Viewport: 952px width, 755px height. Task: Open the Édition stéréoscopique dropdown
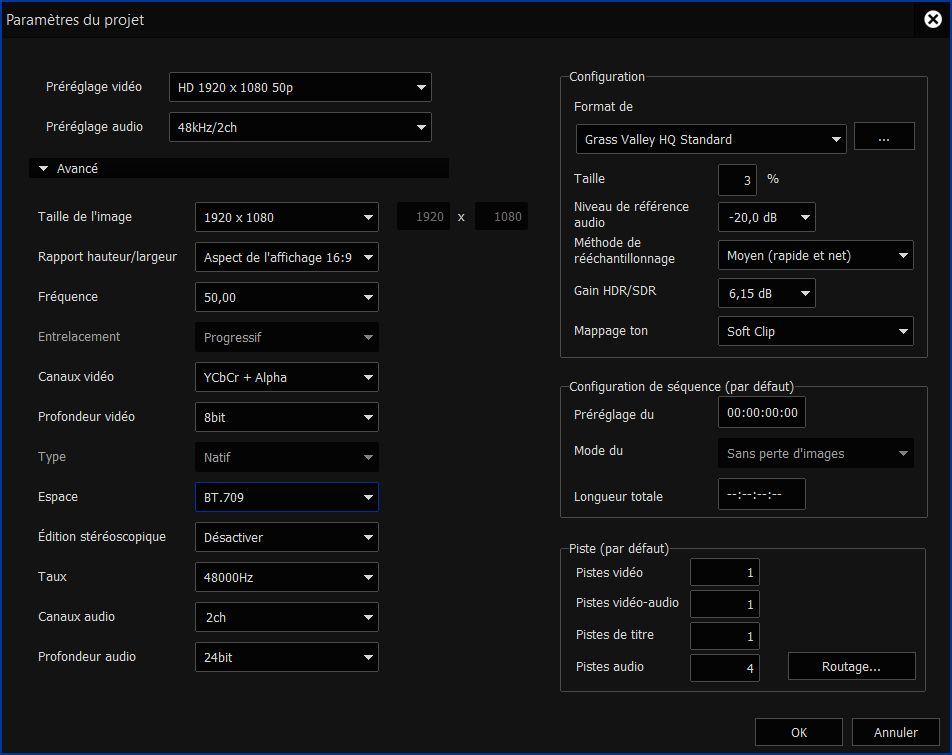[x=286, y=537]
